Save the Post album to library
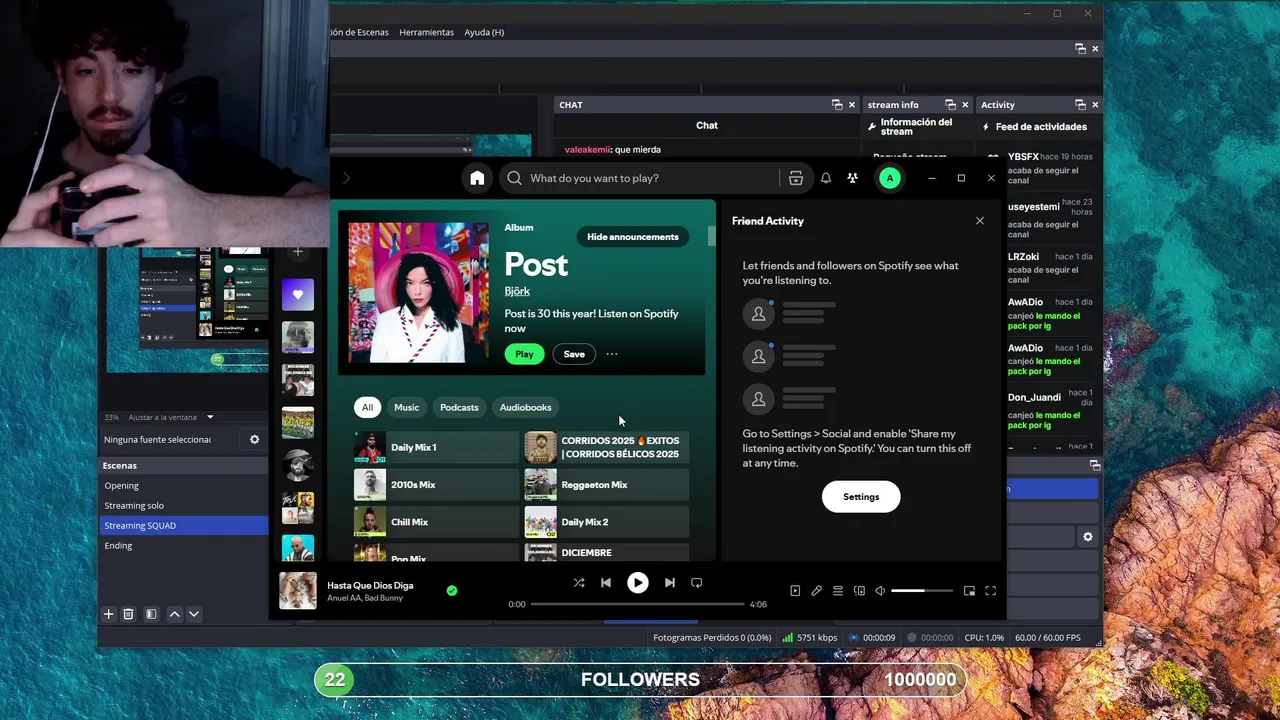Viewport: 1280px width, 720px height. 574,354
